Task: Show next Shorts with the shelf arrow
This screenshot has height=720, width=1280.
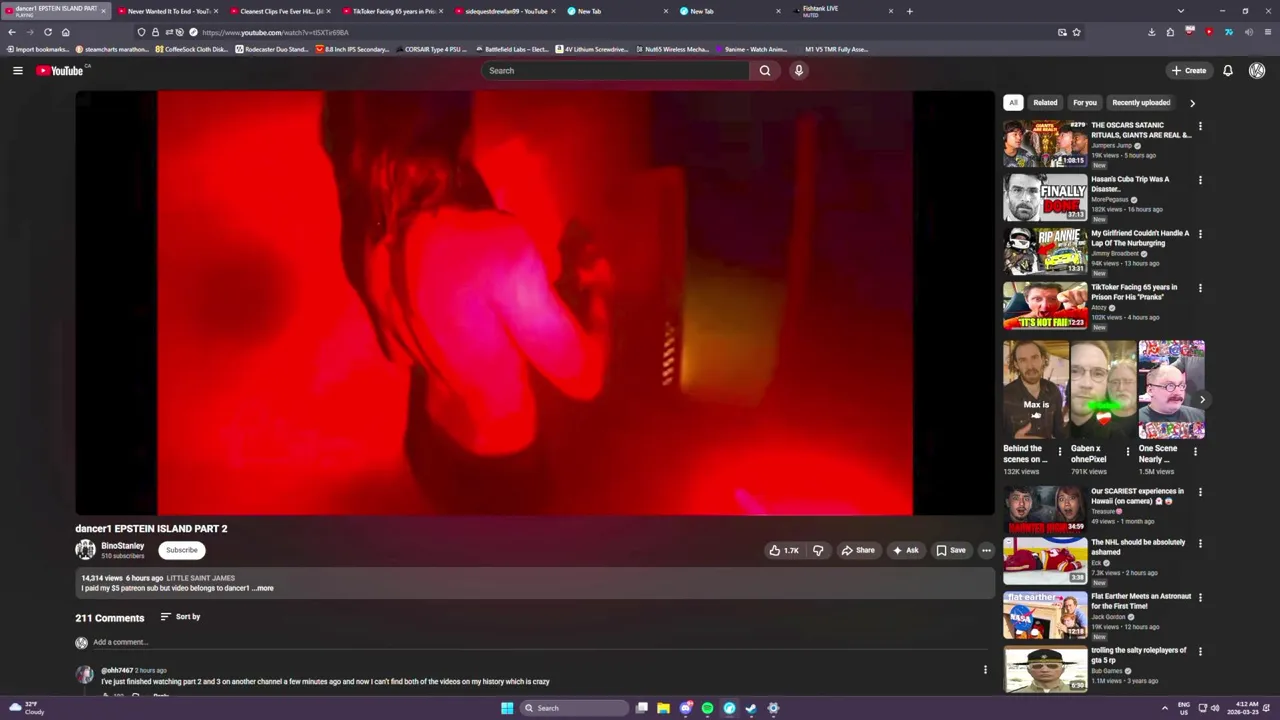Action: pos(1202,400)
